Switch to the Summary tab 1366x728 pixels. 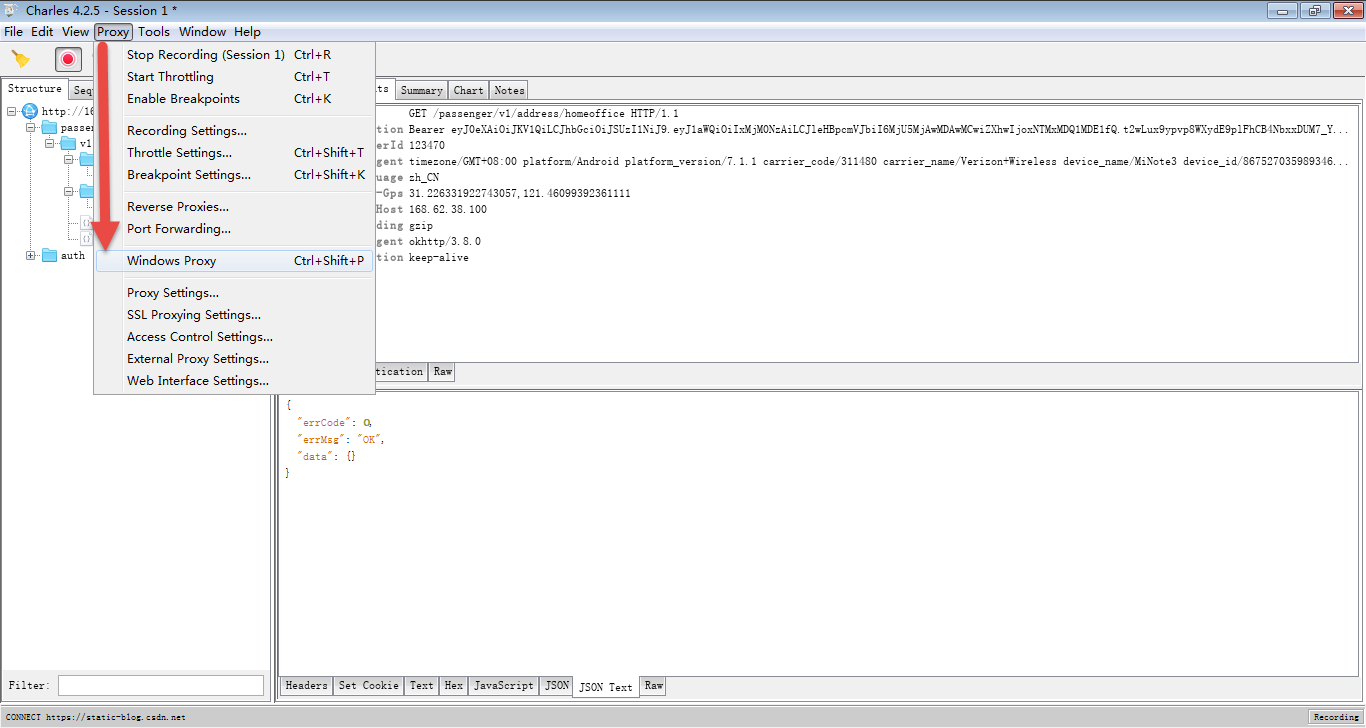(422, 90)
